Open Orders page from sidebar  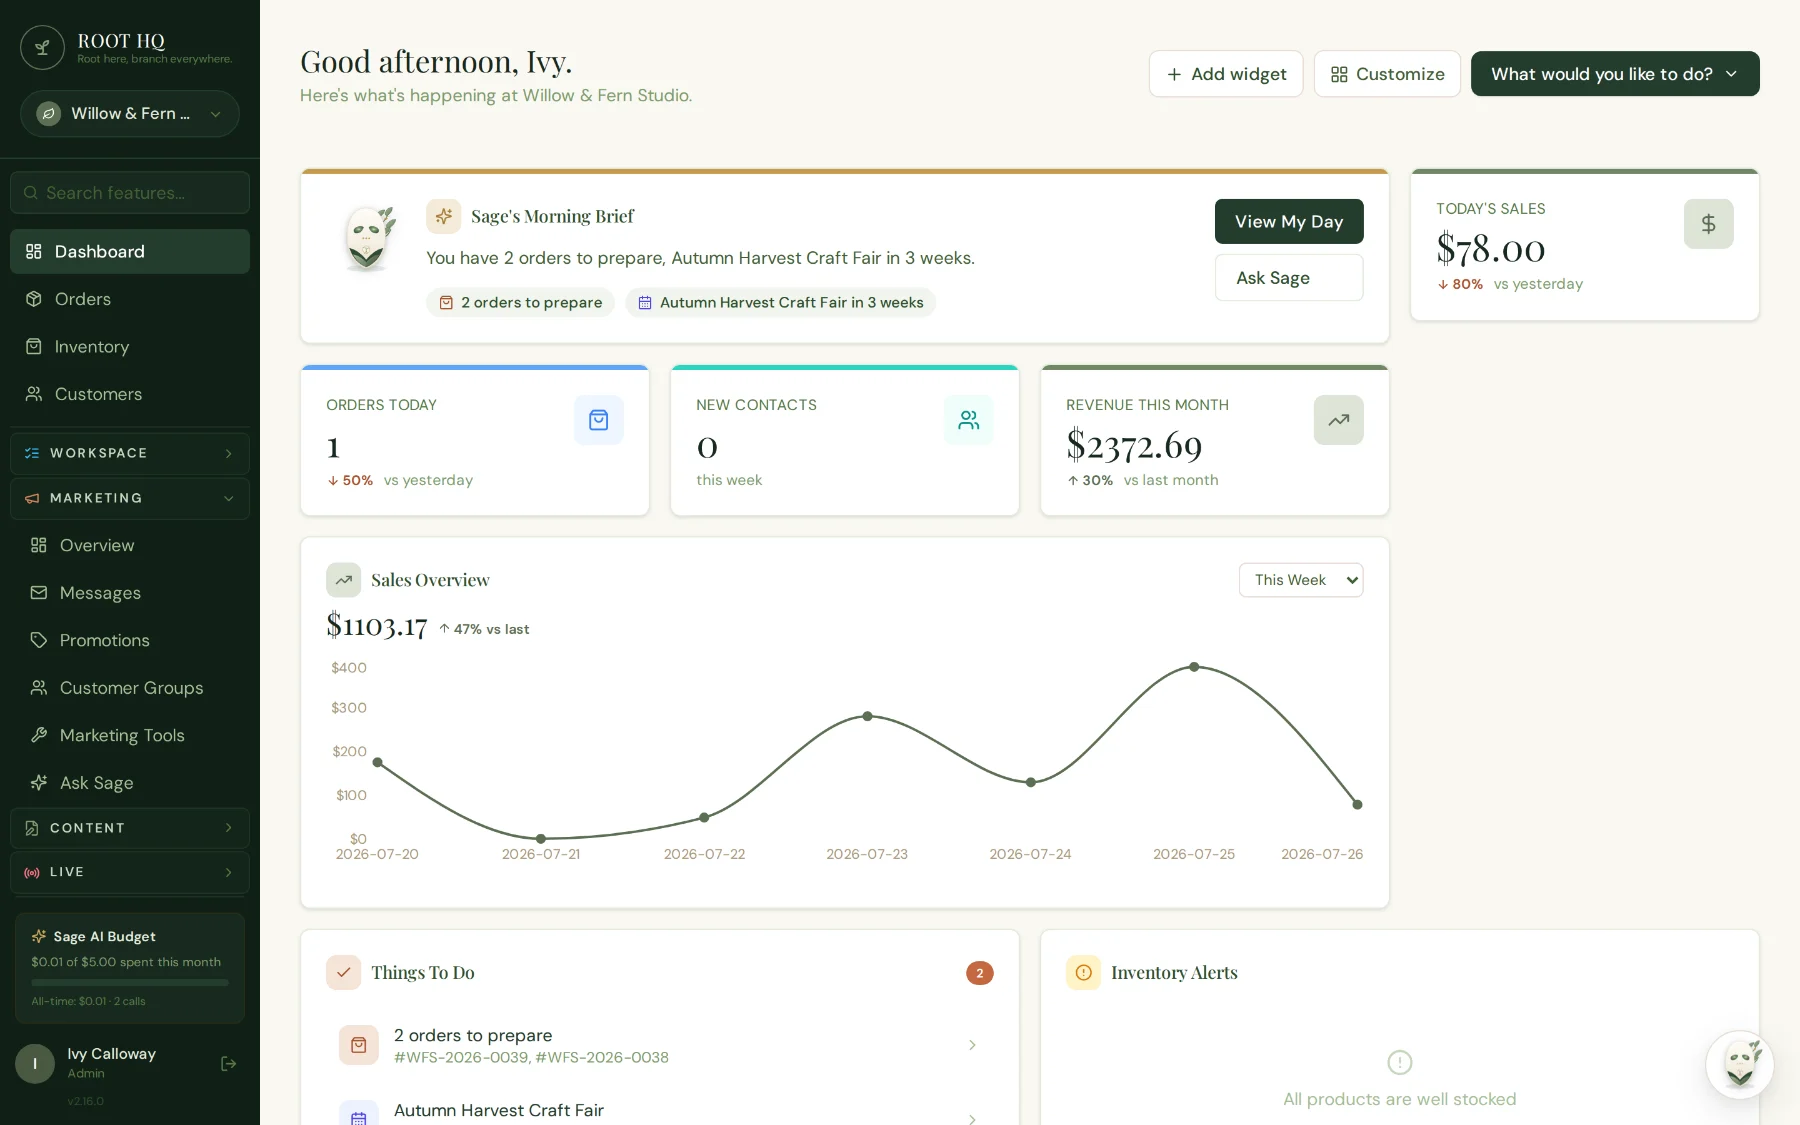[x=130, y=299]
